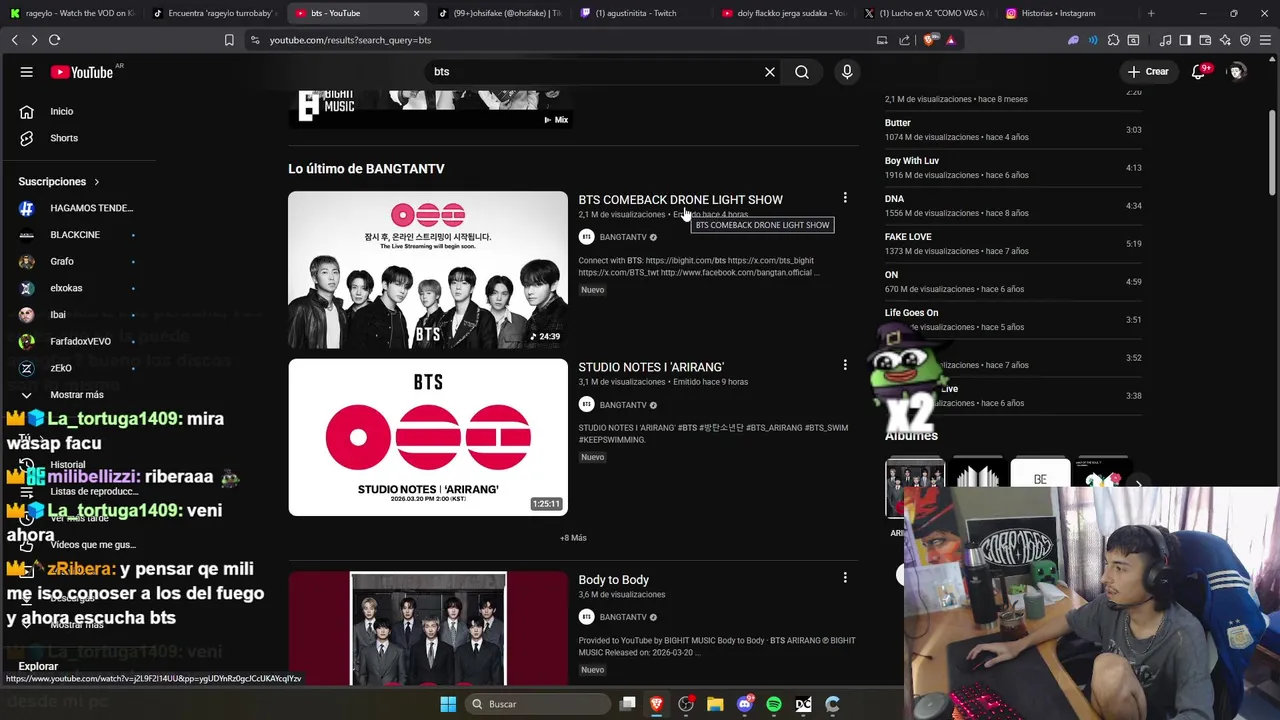Switch to the Lucho en X tab
The height and width of the screenshot is (720, 1280).
925,13
